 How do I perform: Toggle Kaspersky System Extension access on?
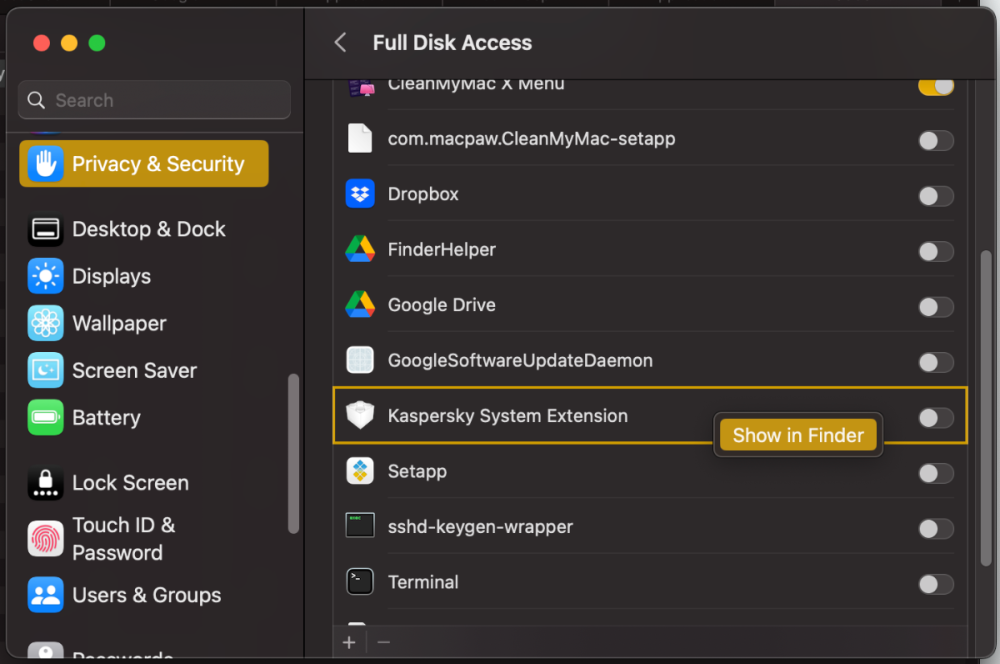[x=936, y=418]
